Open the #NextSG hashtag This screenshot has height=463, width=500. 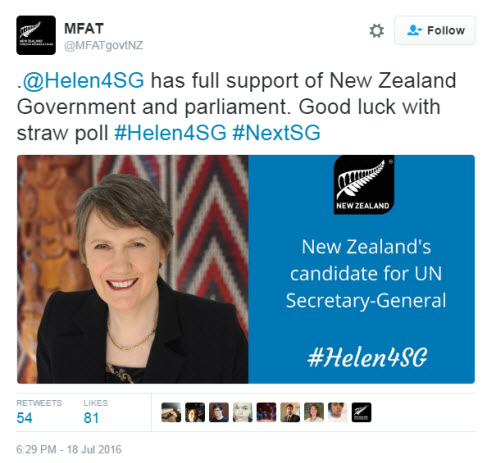pos(276,133)
